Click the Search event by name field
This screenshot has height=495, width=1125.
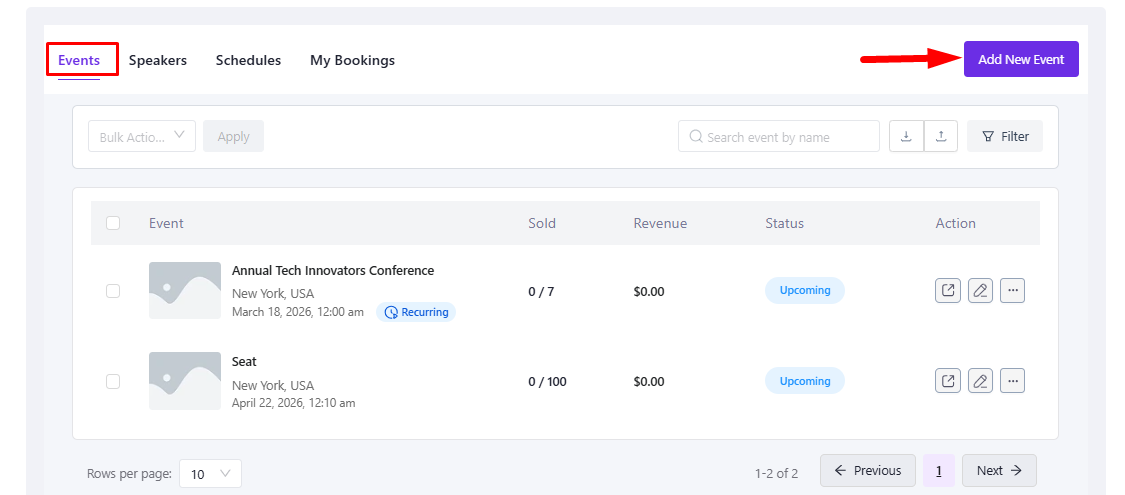780,137
